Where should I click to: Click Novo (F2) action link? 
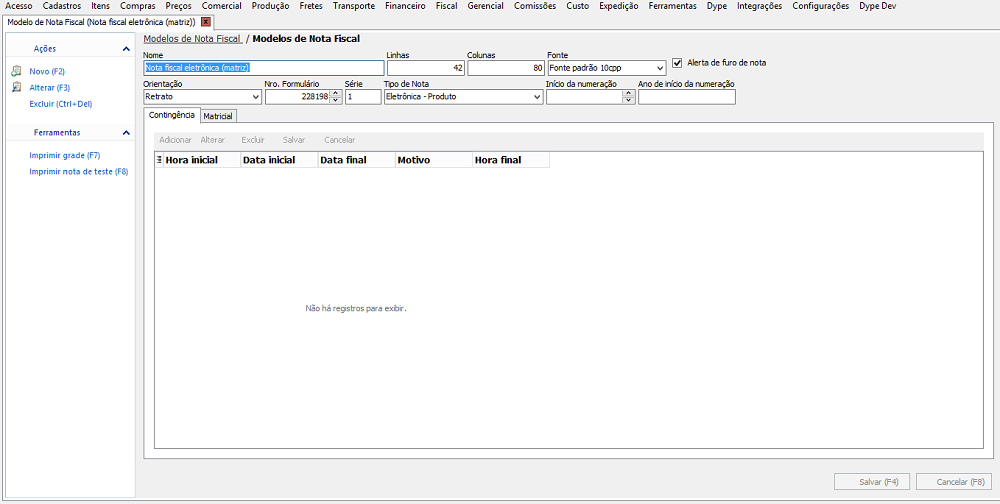(47, 71)
